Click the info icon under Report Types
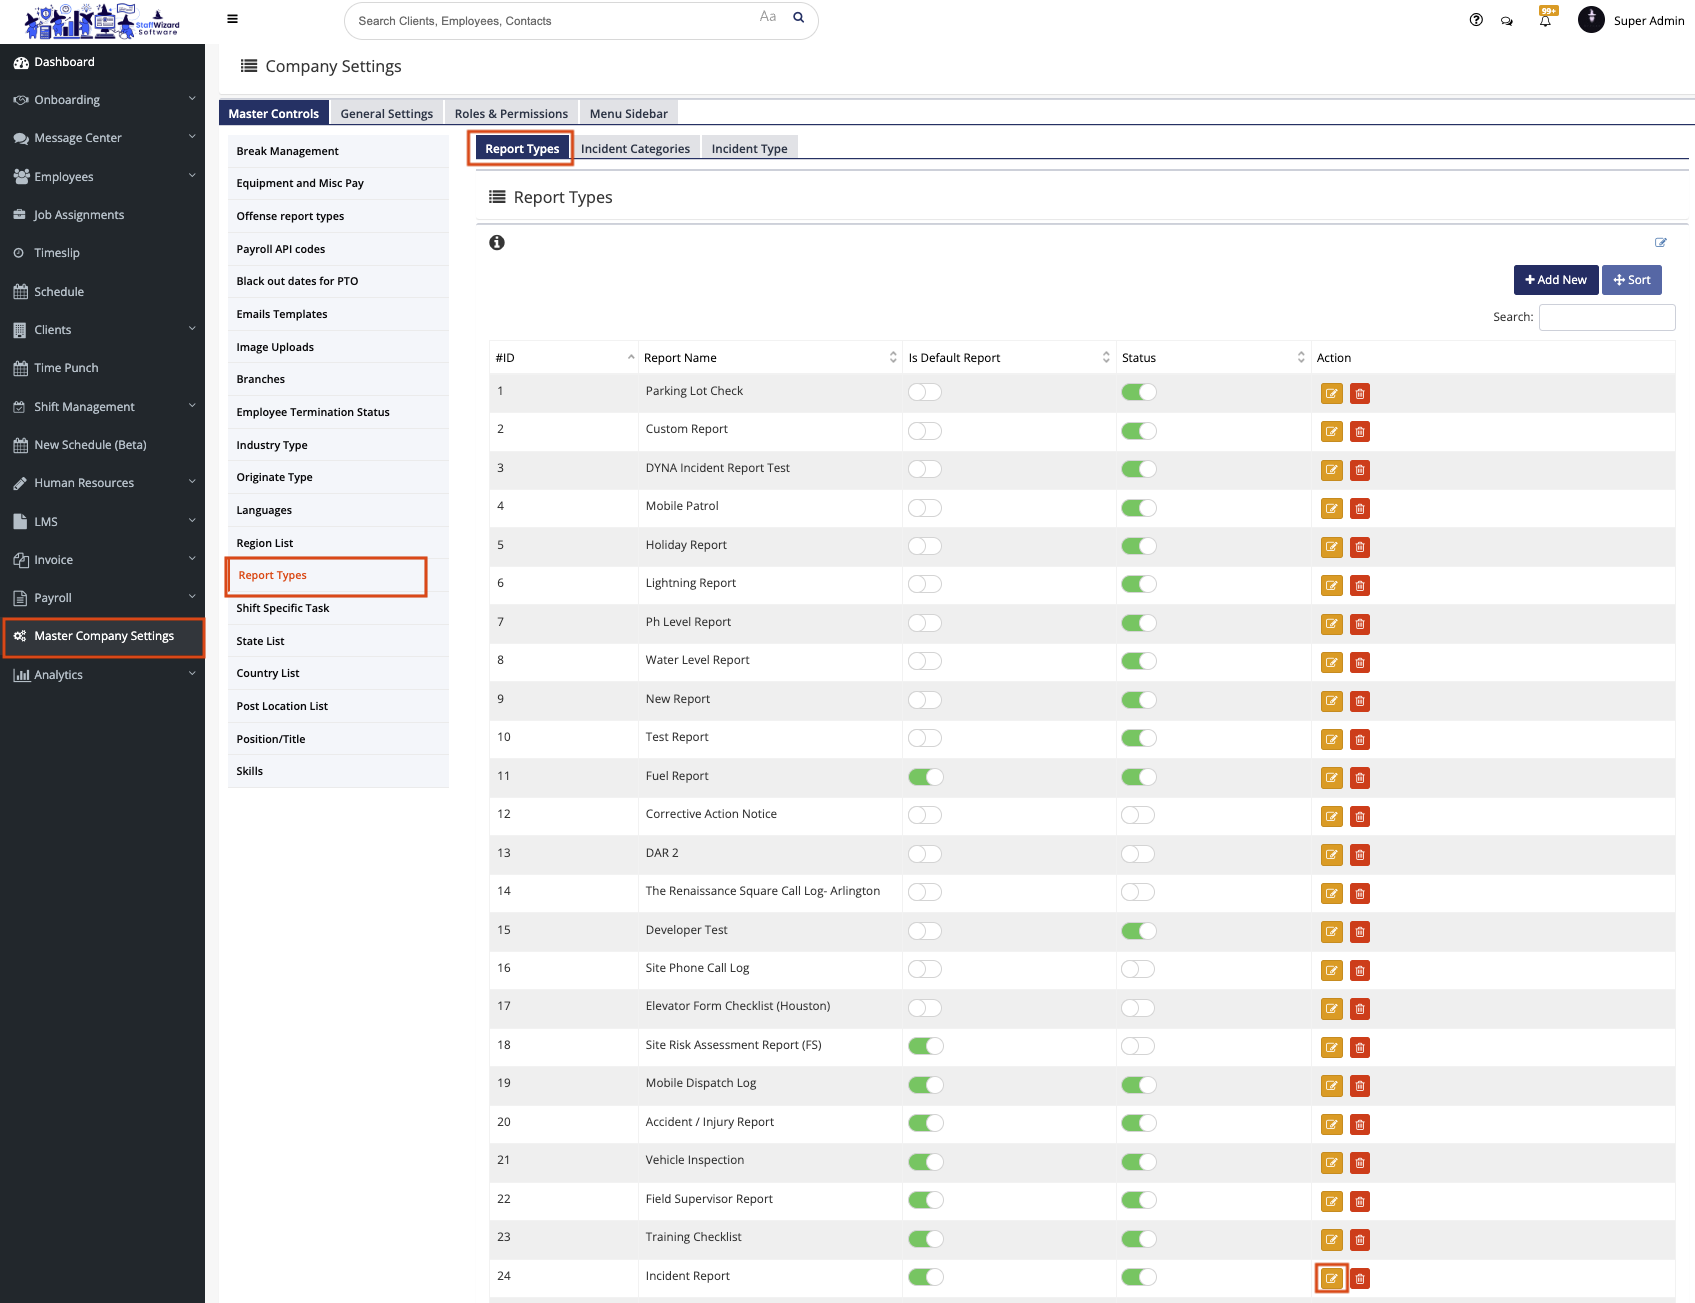Screen dimensions: 1695x1303 [497, 243]
